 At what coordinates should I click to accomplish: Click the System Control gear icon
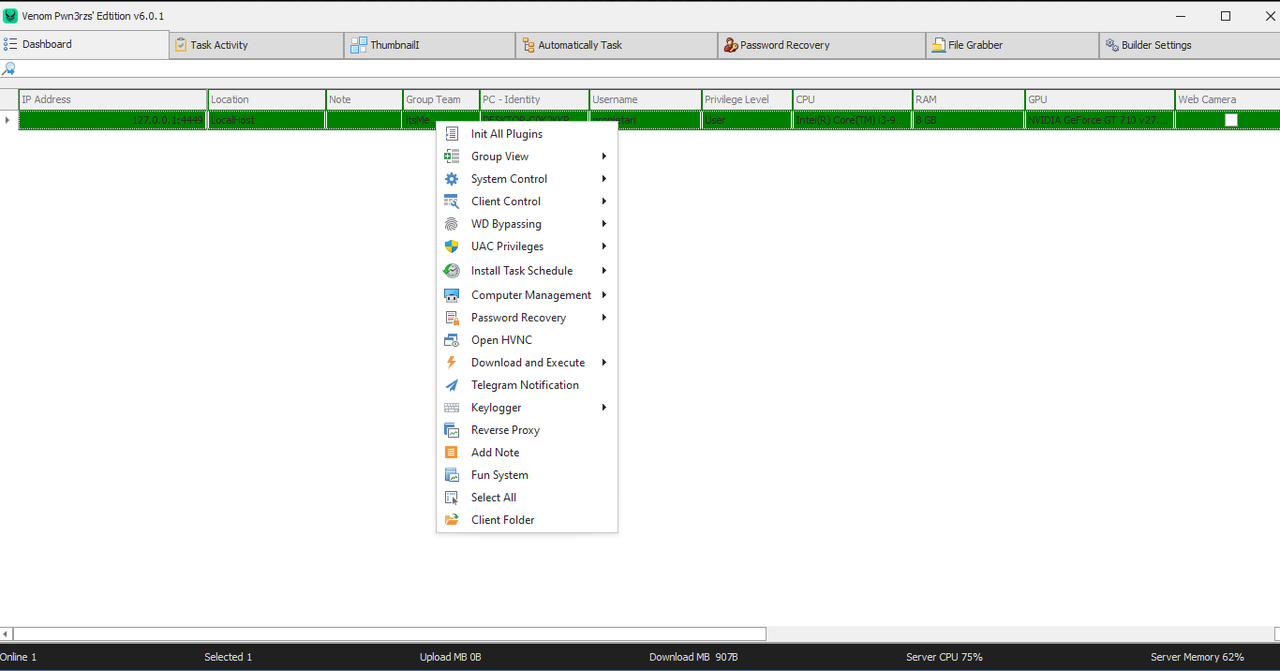(x=451, y=179)
